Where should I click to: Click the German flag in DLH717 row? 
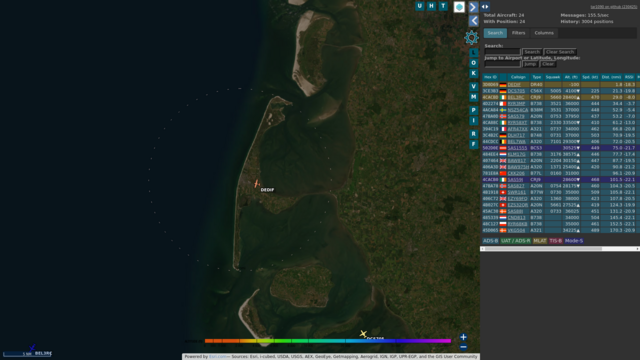point(503,136)
